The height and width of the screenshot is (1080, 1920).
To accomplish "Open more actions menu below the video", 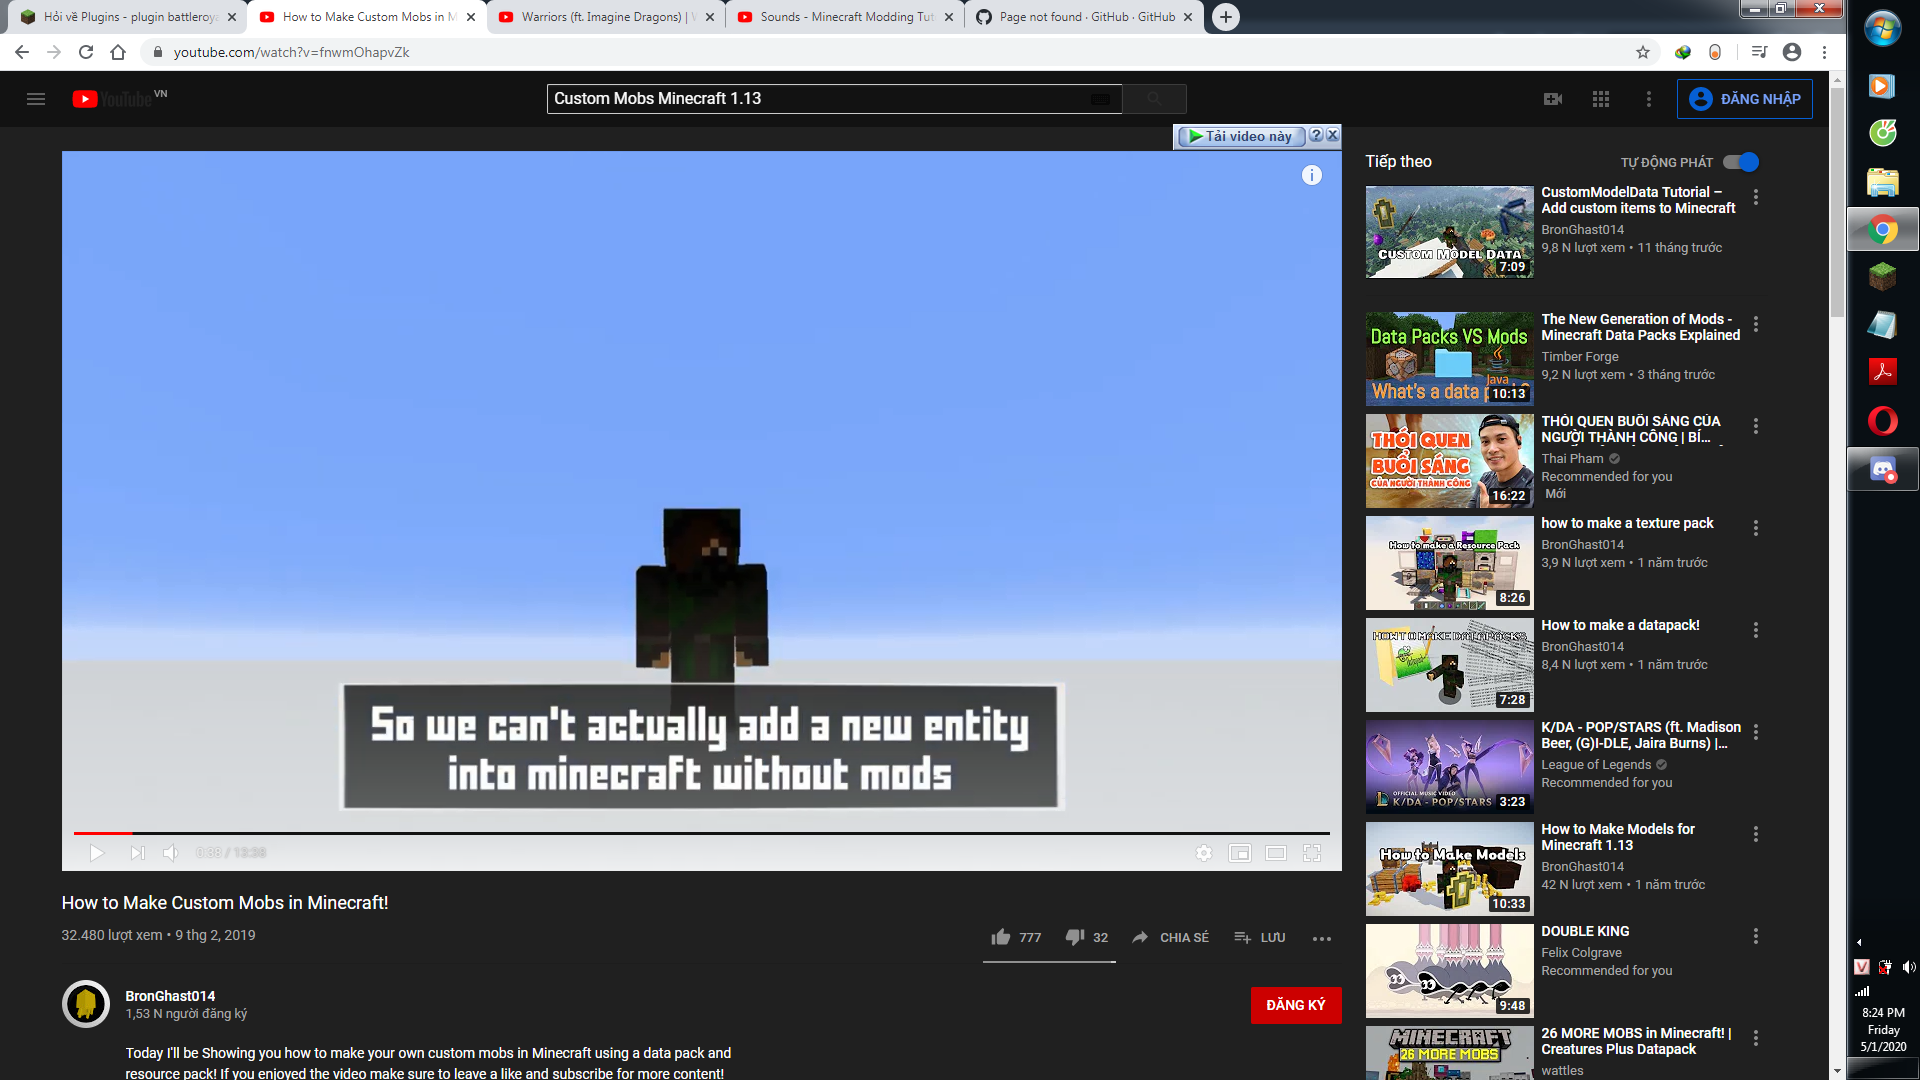I will [1321, 938].
